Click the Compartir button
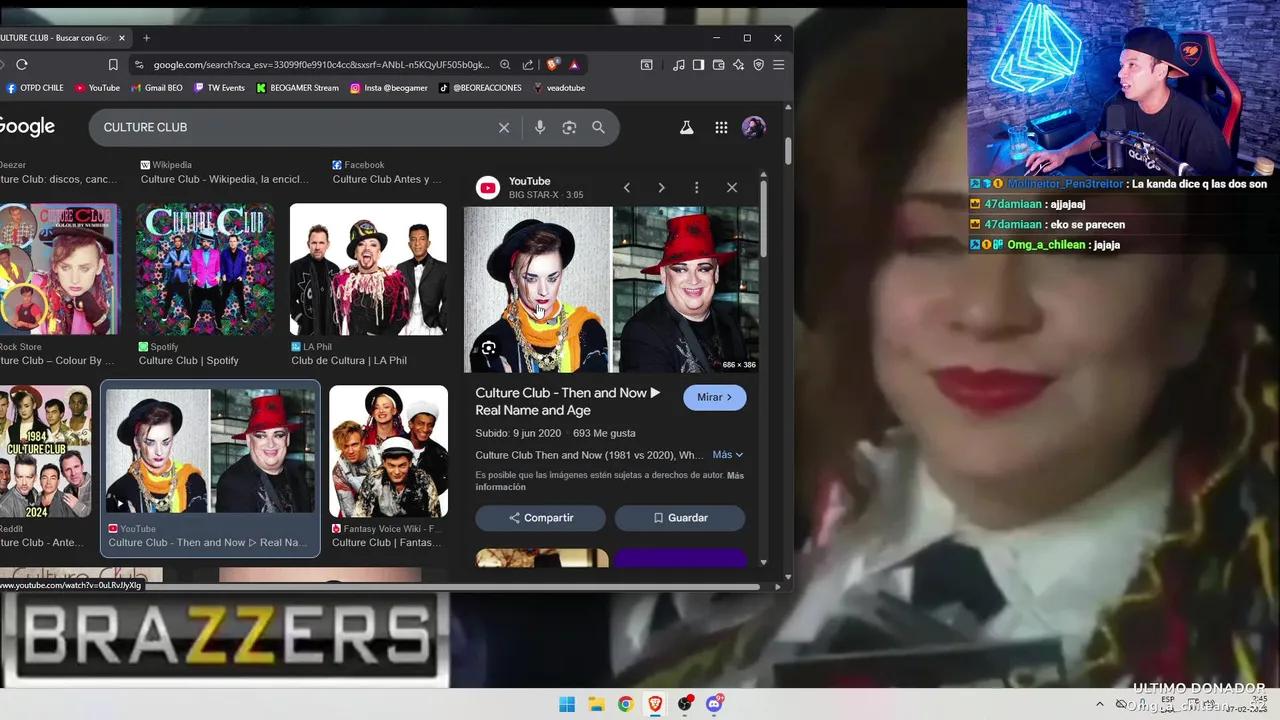 click(541, 518)
